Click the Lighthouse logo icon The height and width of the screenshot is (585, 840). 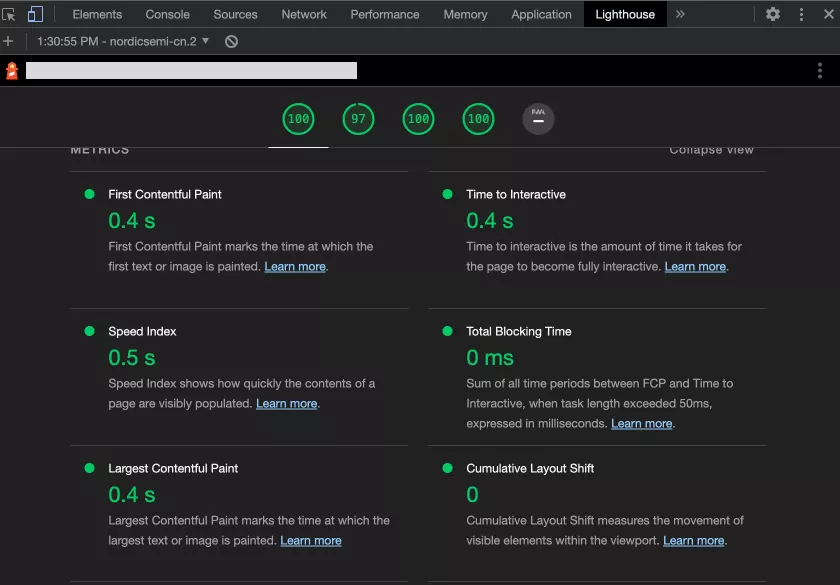(12, 70)
